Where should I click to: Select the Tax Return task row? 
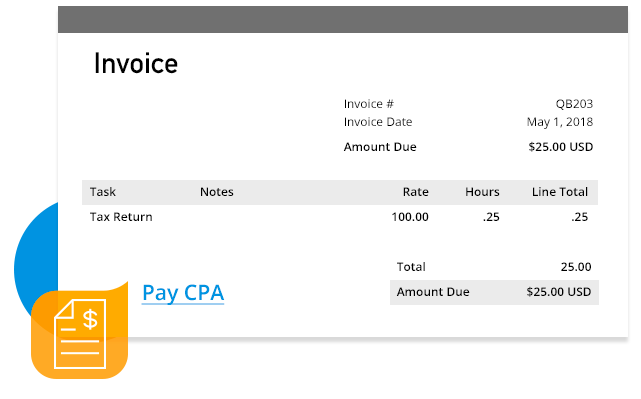(340, 217)
